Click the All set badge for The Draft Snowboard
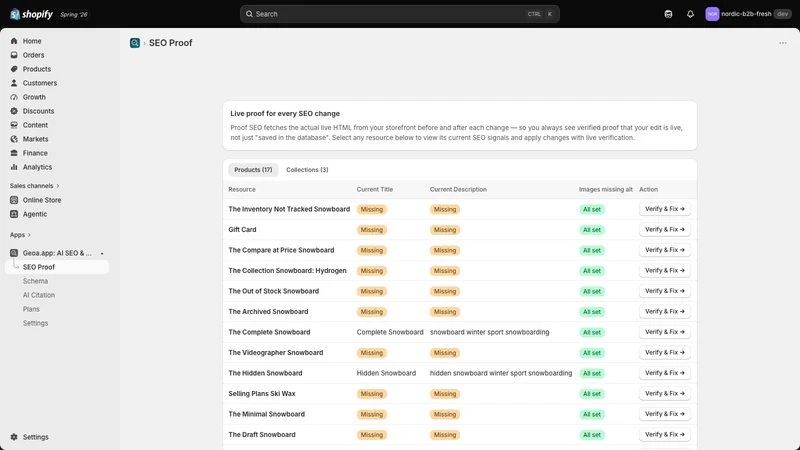This screenshot has width=800, height=450. coord(592,435)
